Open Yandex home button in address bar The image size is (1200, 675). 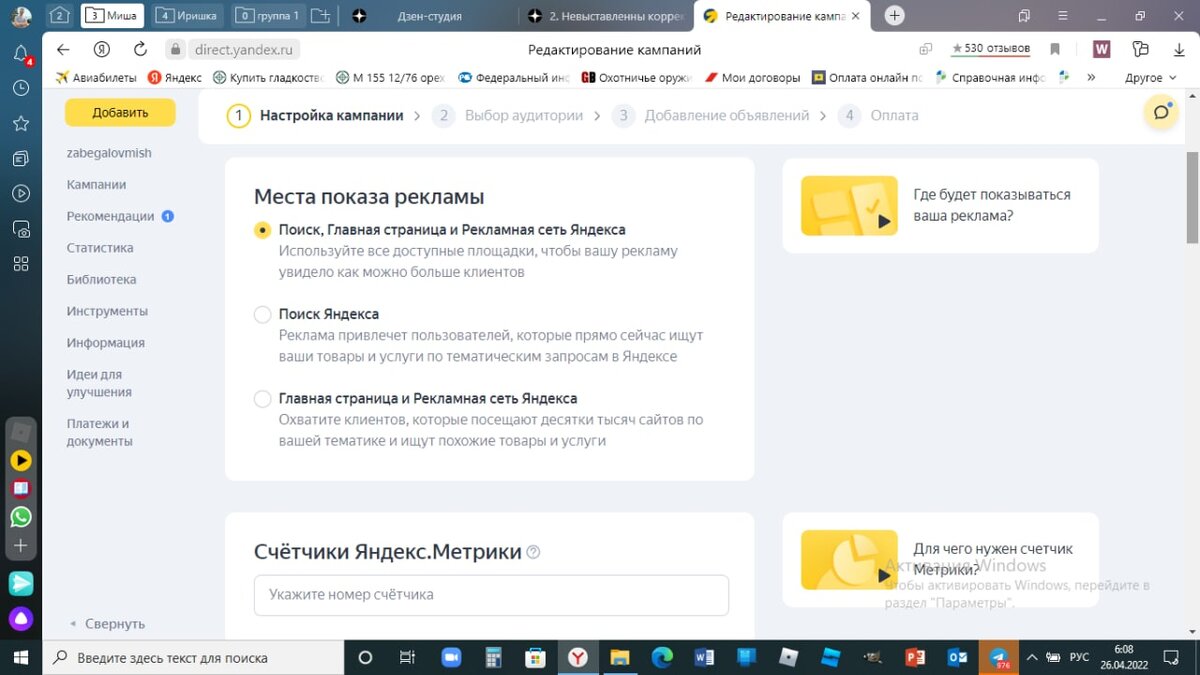coord(101,49)
